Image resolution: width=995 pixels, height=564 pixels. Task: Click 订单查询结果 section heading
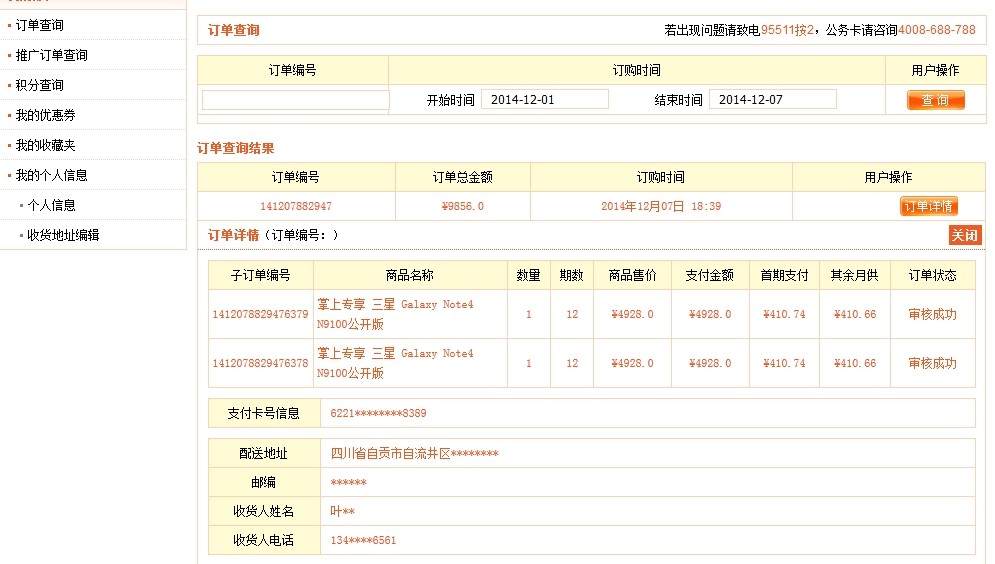(235, 148)
